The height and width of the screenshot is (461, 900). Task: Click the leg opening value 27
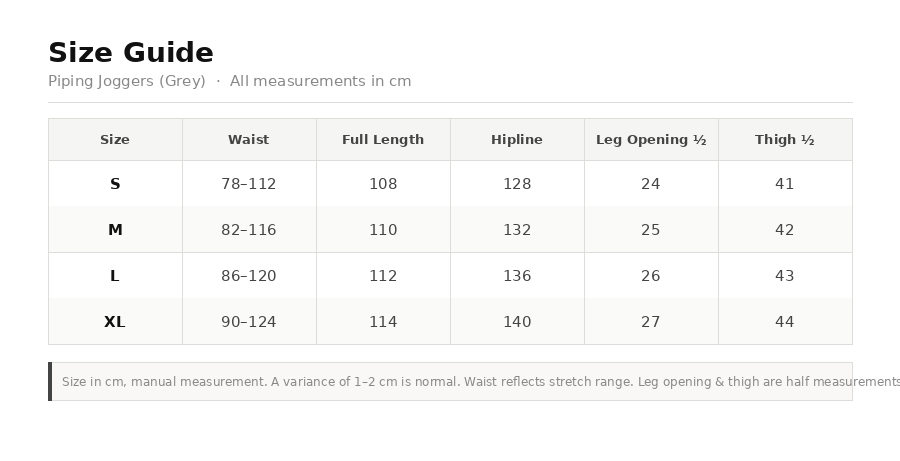651,321
